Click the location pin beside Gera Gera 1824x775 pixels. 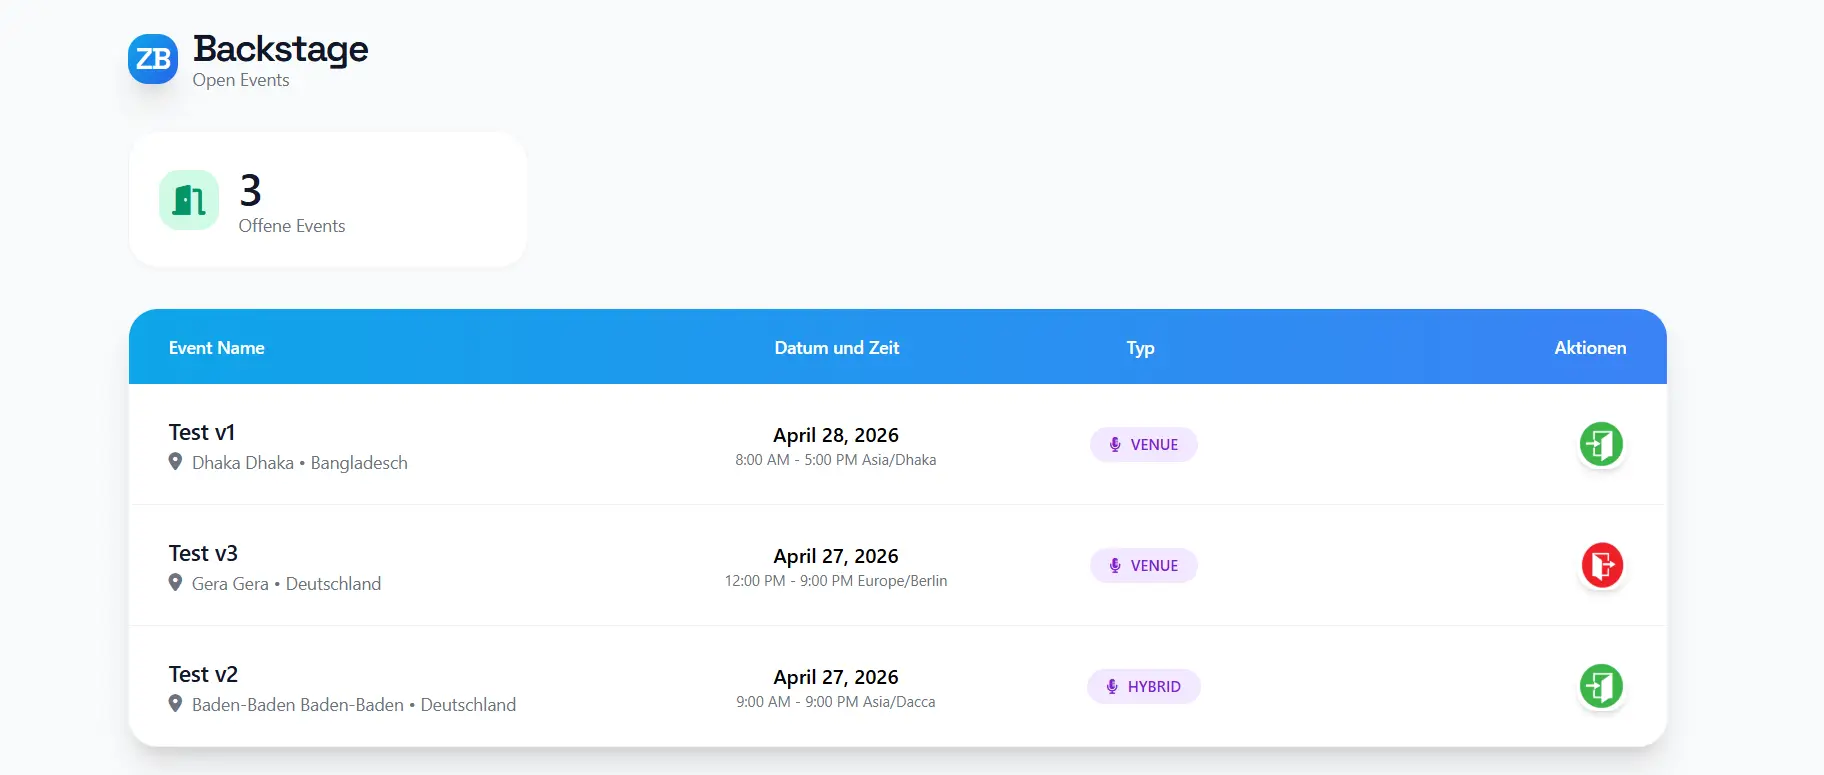175,583
